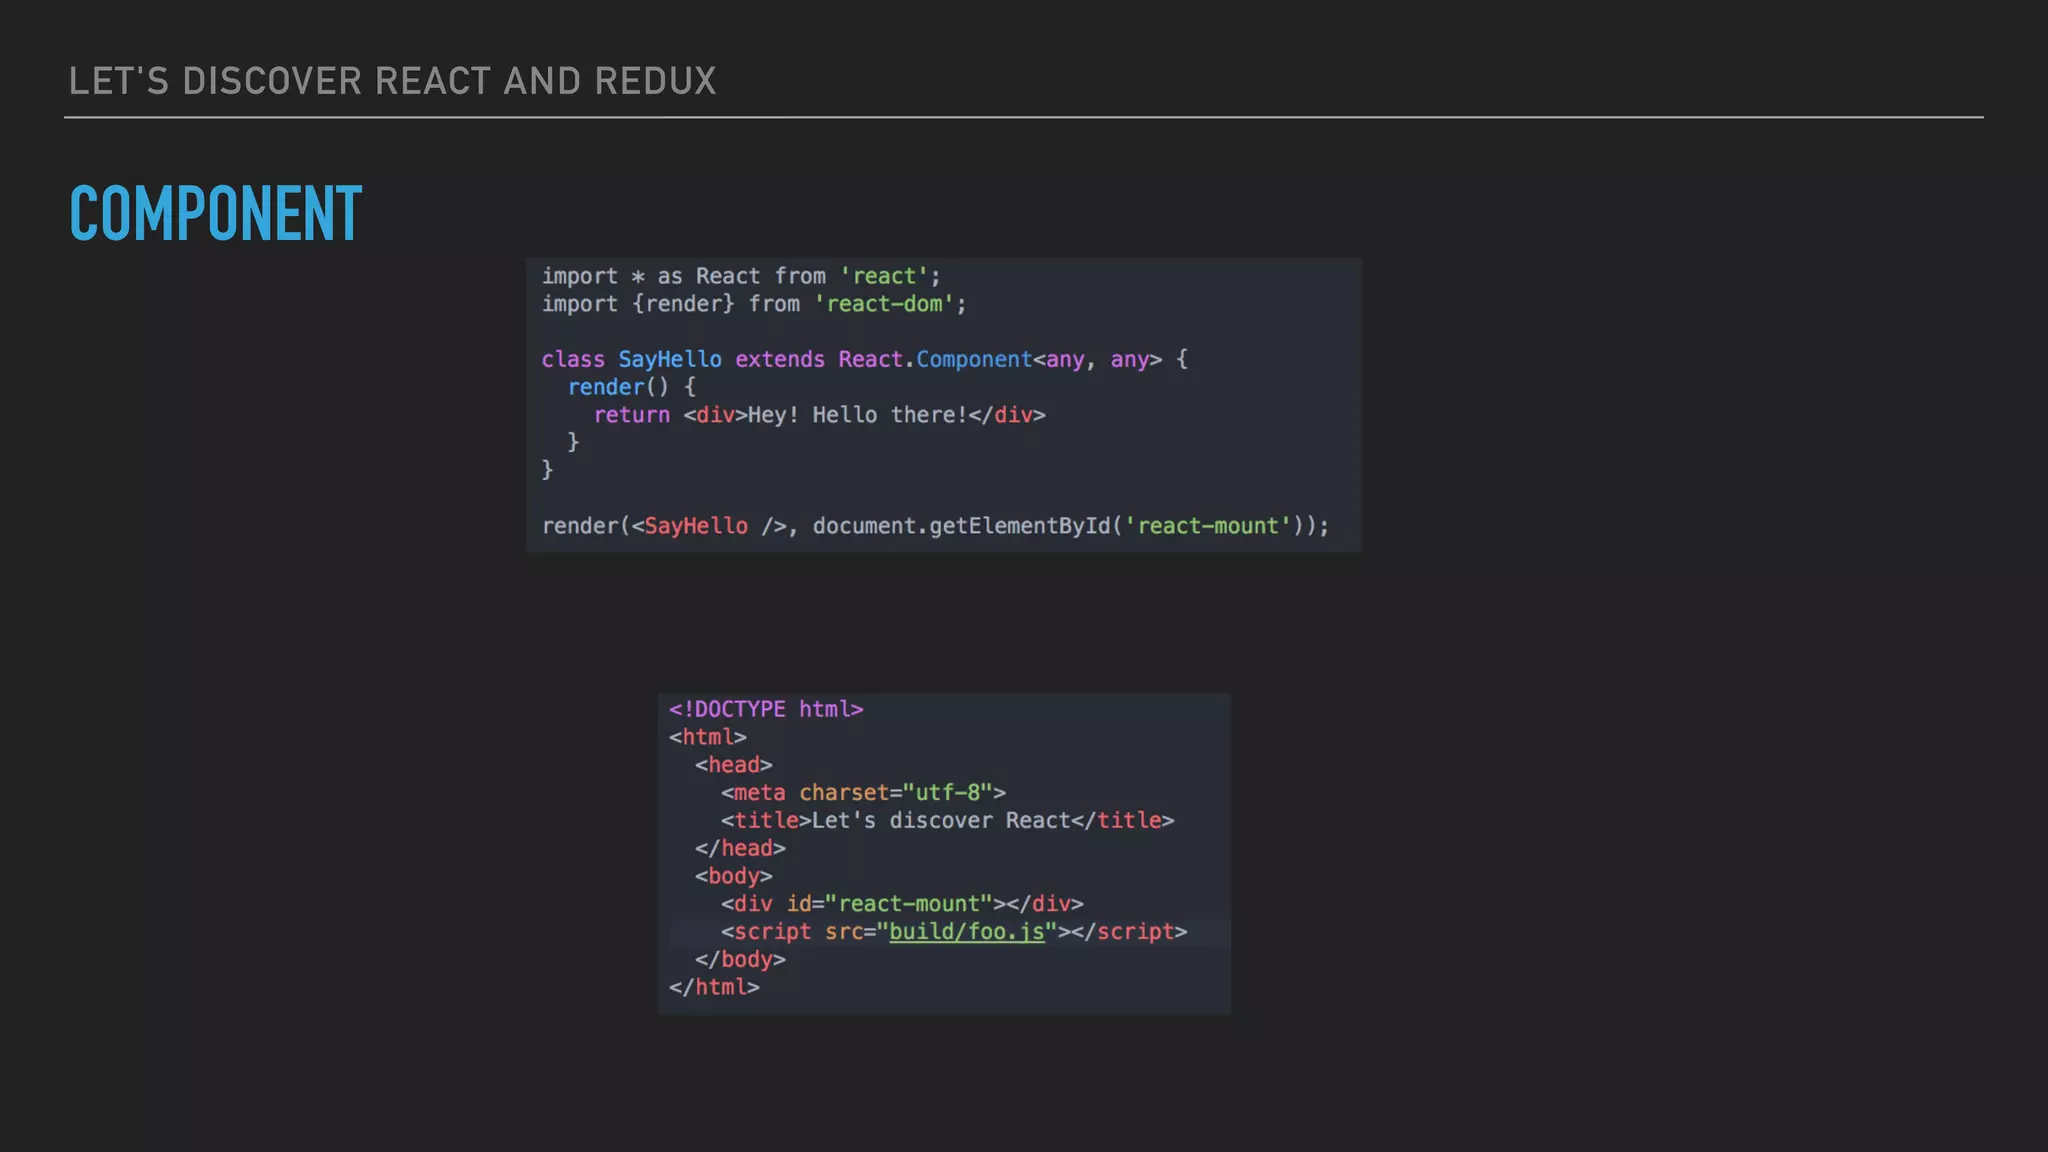Click the '<meta charset="utf-8">' line

(863, 793)
